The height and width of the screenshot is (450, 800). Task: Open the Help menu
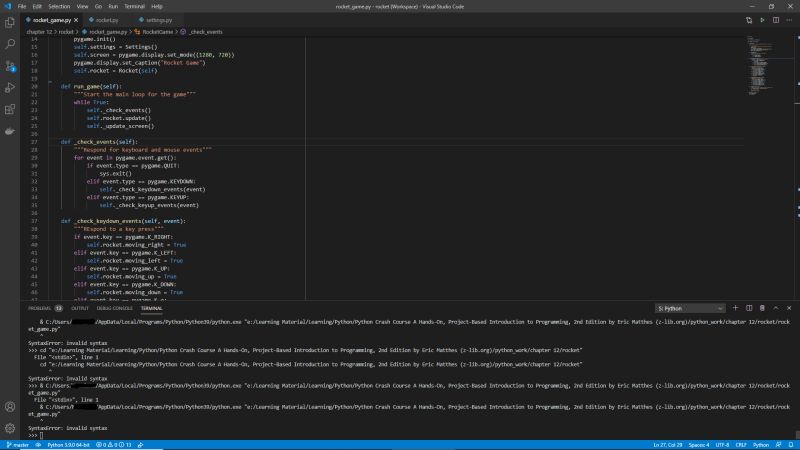157,7
